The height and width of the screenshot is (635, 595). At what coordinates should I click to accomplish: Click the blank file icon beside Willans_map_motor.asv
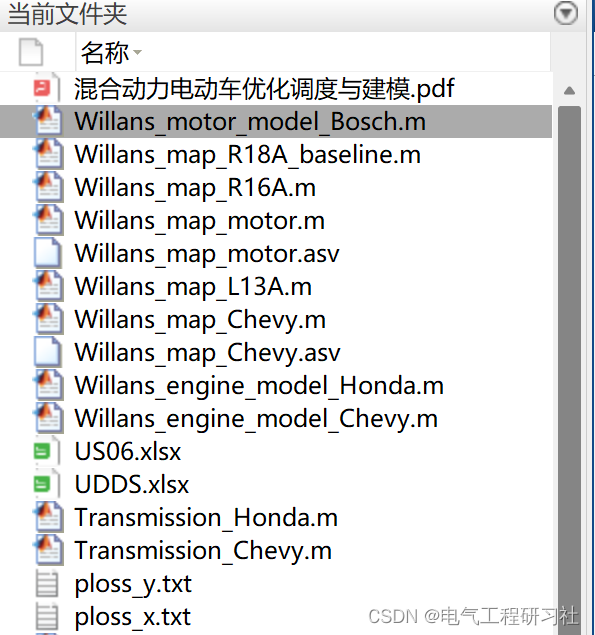point(48,253)
